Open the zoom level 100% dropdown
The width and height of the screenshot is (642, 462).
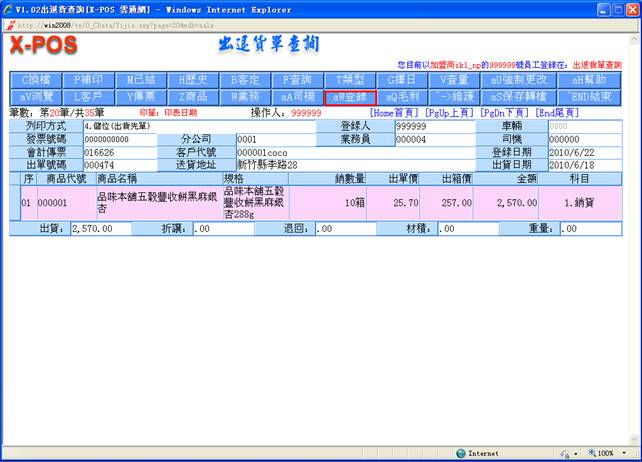[x=605, y=453]
